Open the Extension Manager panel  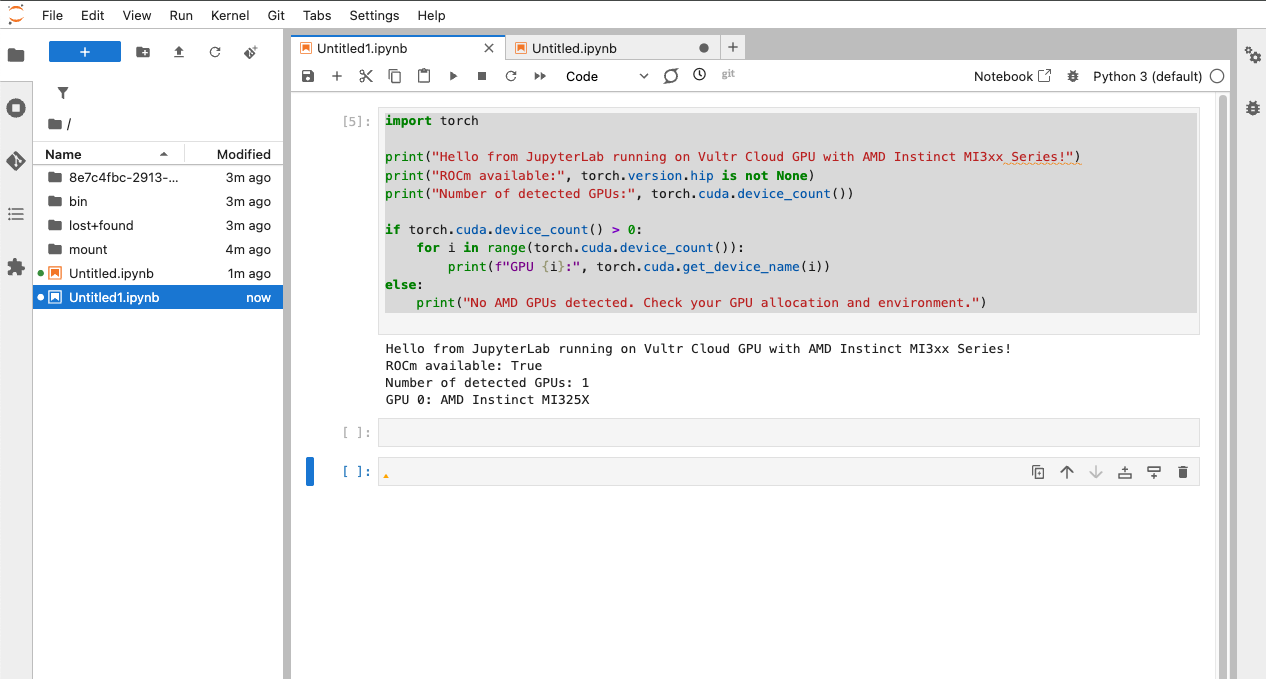[x=16, y=267]
